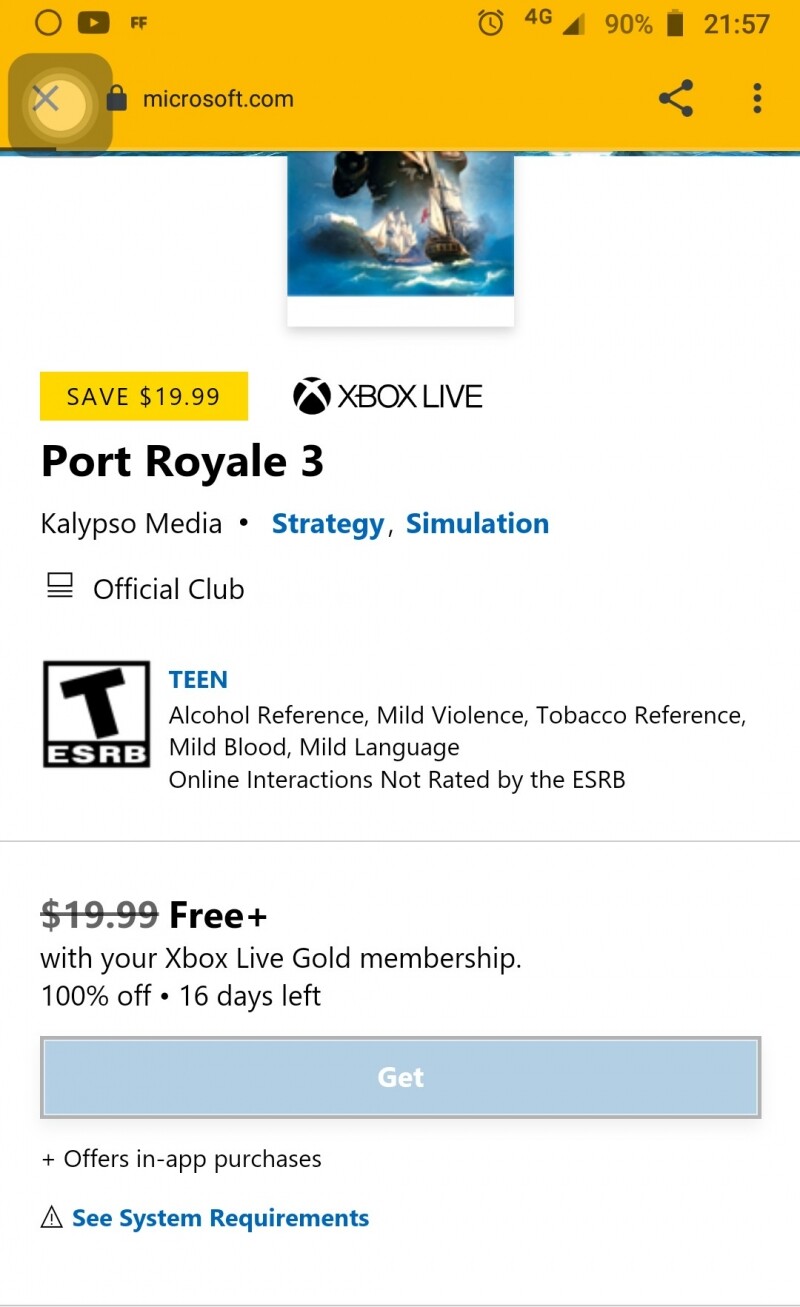Tap the ESRB Teen rating icon
800x1307 pixels.
(96, 714)
